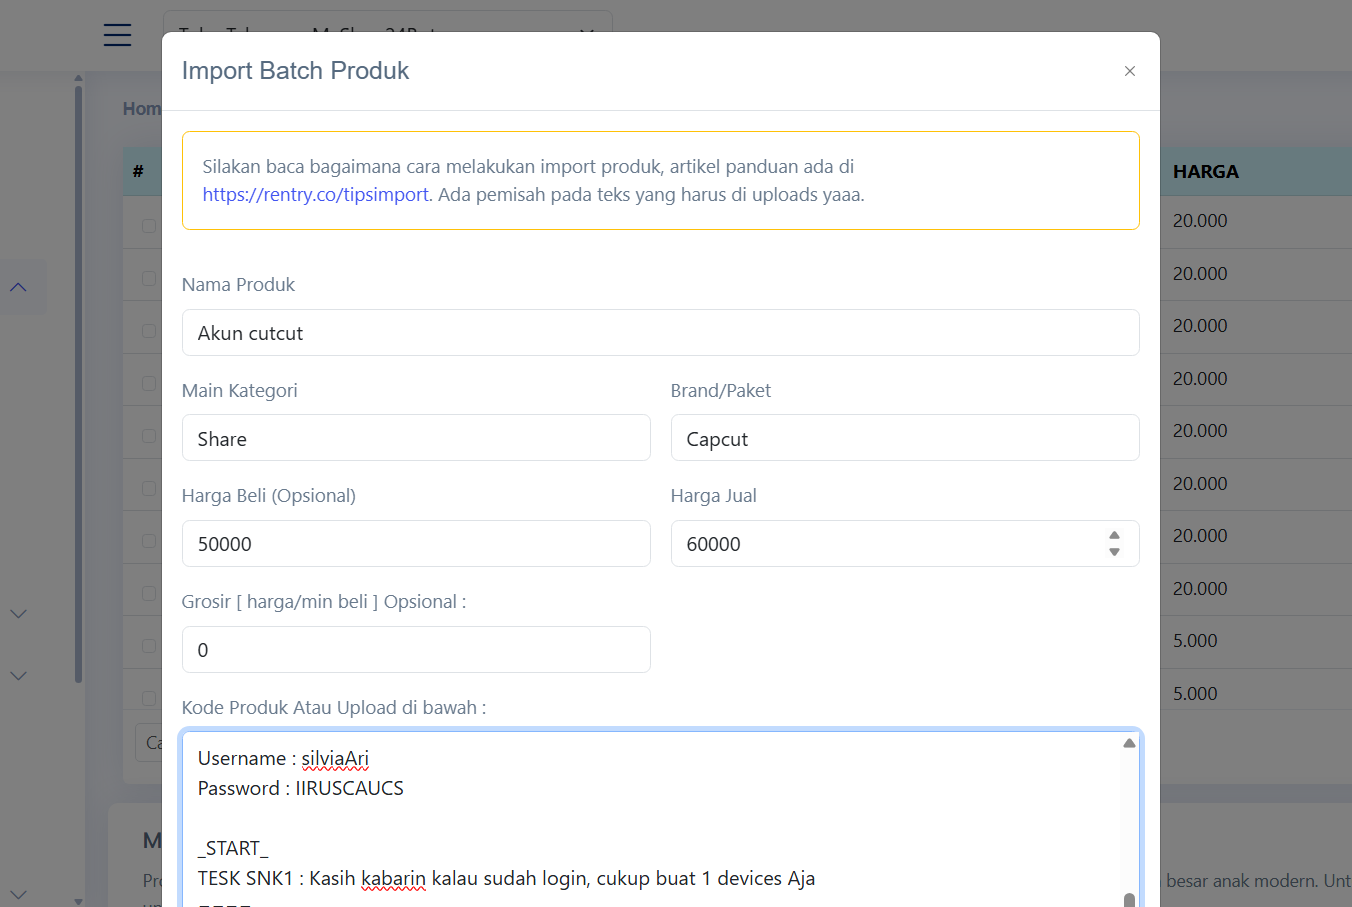Expand the second down chevron in the sidebar
Image resolution: width=1352 pixels, height=907 pixels.
click(18, 676)
